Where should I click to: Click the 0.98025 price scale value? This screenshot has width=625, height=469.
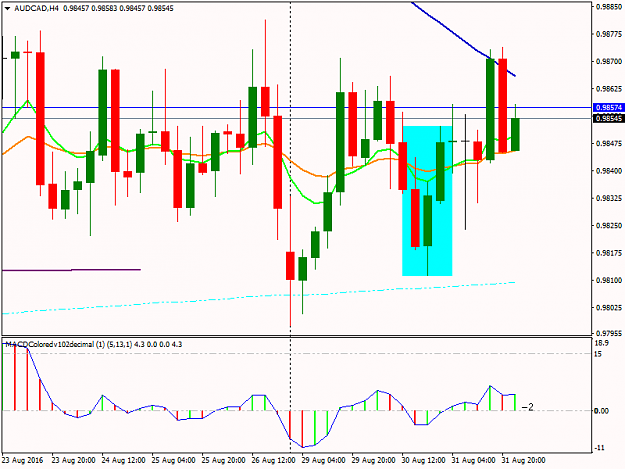609,308
